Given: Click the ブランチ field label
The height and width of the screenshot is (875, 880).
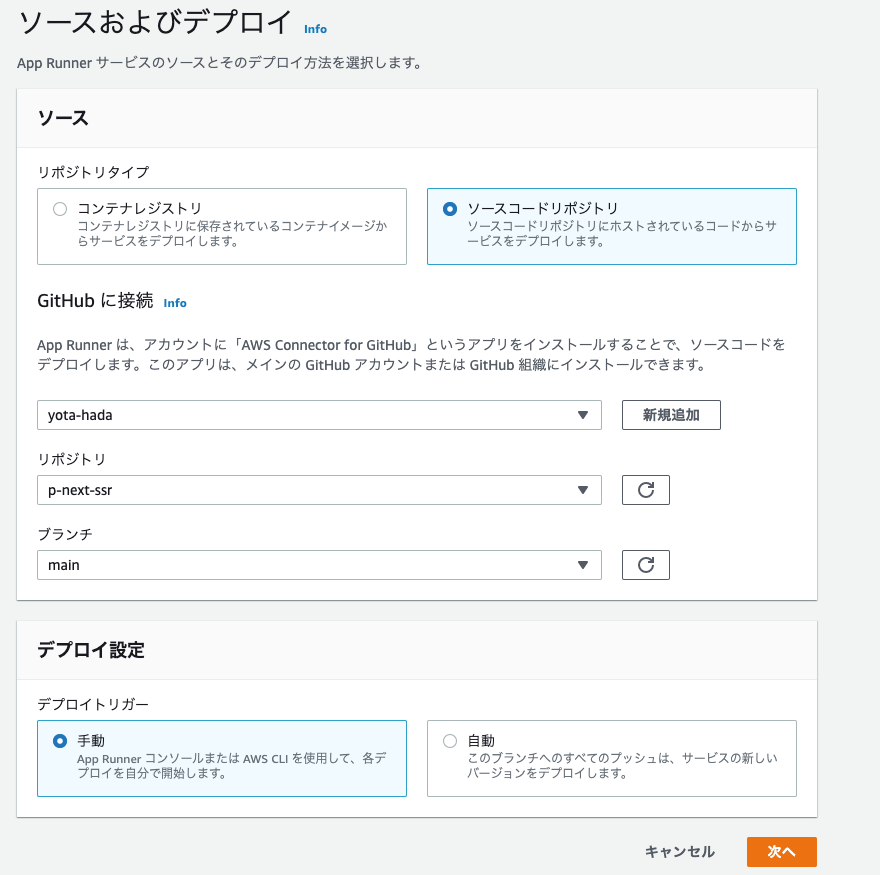Looking at the screenshot, I should (x=65, y=534).
